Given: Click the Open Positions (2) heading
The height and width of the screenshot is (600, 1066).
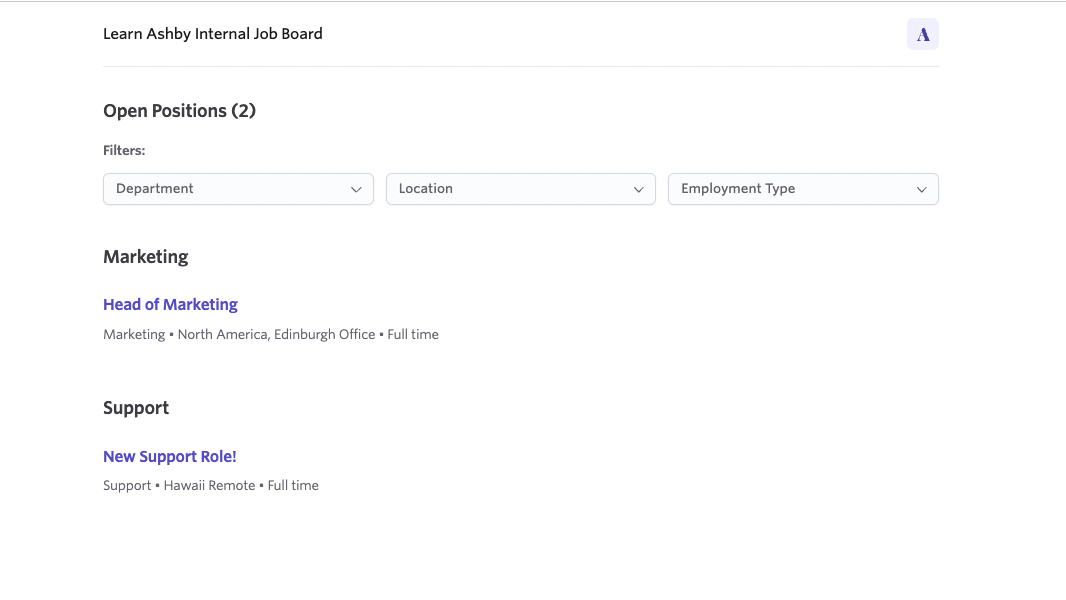Looking at the screenshot, I should [179, 111].
